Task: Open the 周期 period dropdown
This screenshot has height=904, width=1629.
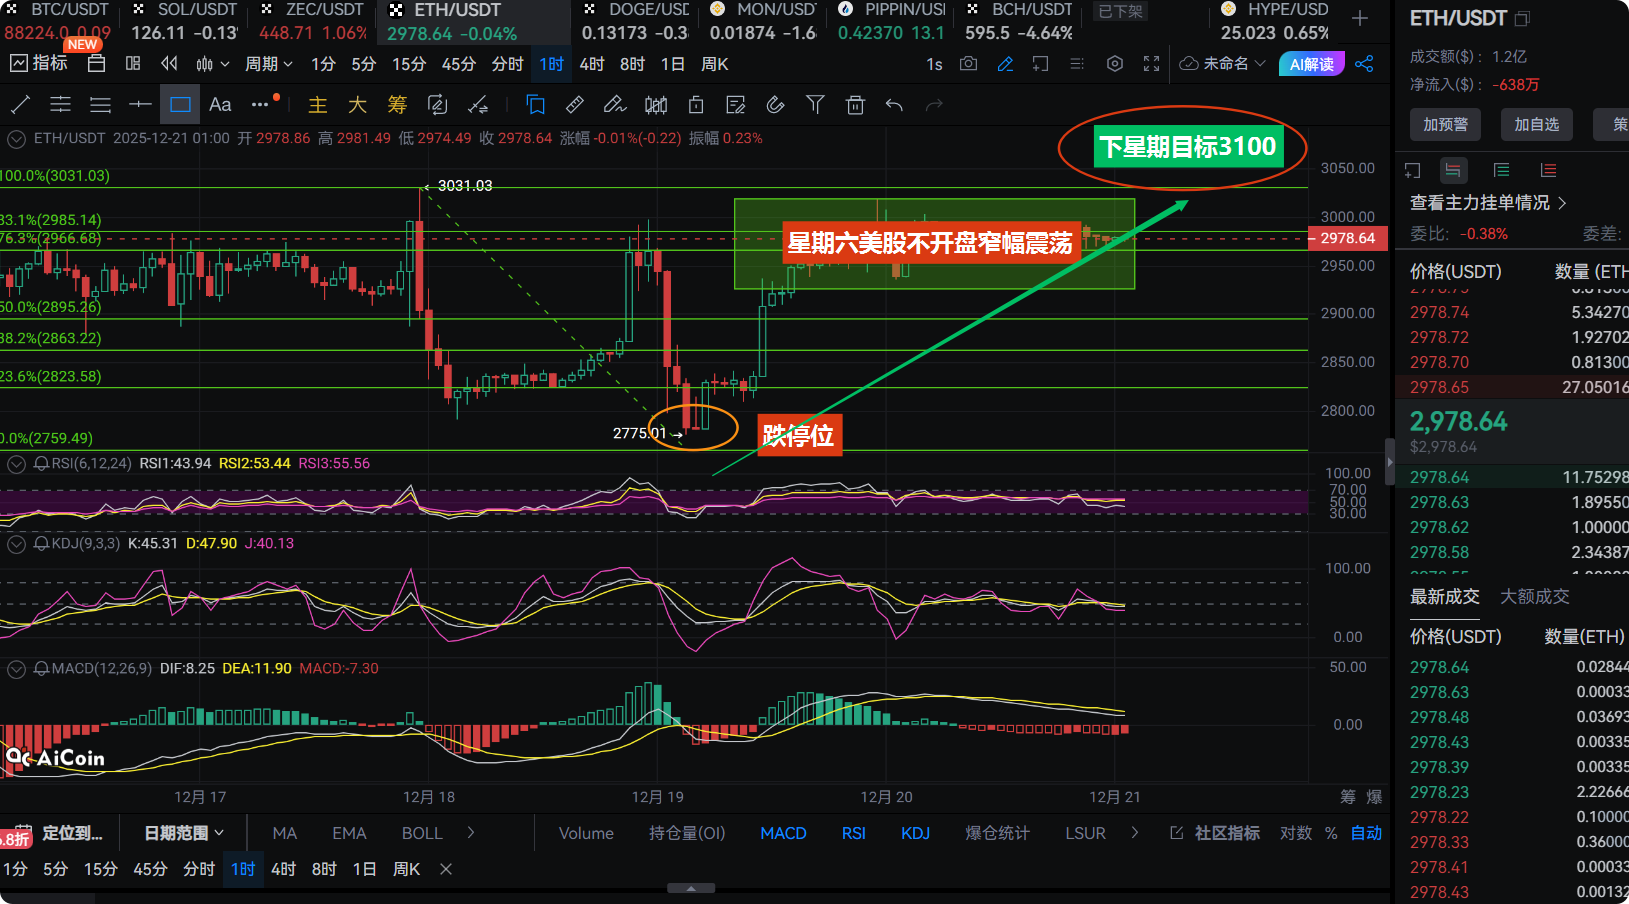Action: coord(269,64)
